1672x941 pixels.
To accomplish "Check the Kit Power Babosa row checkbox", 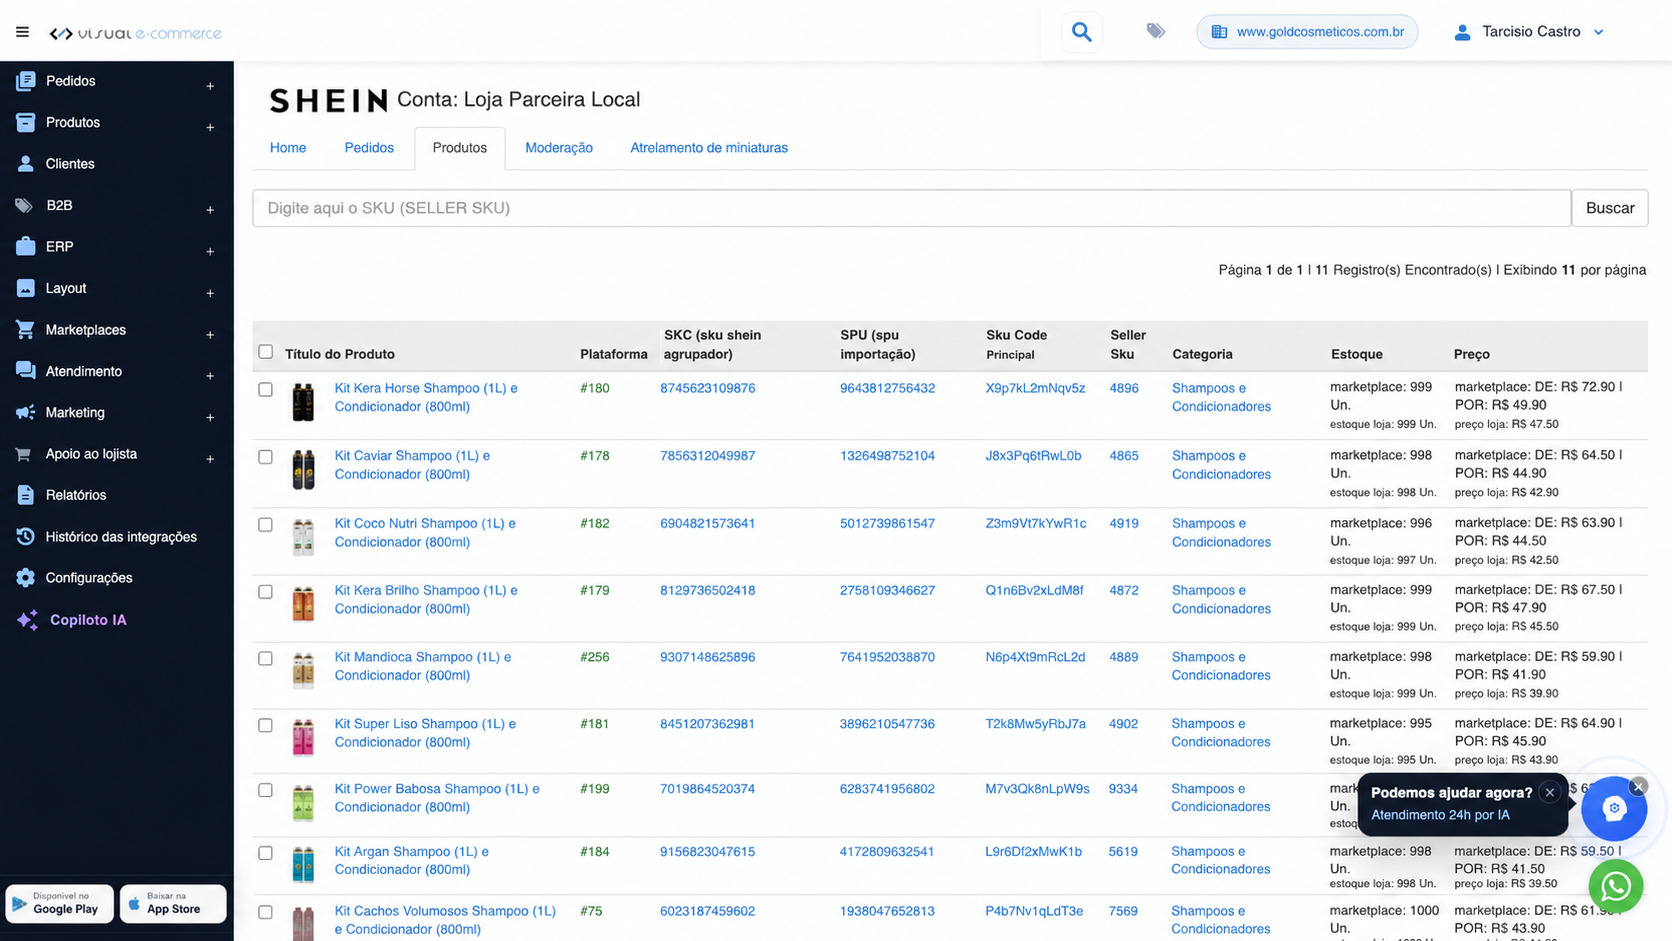I will pos(265,791).
